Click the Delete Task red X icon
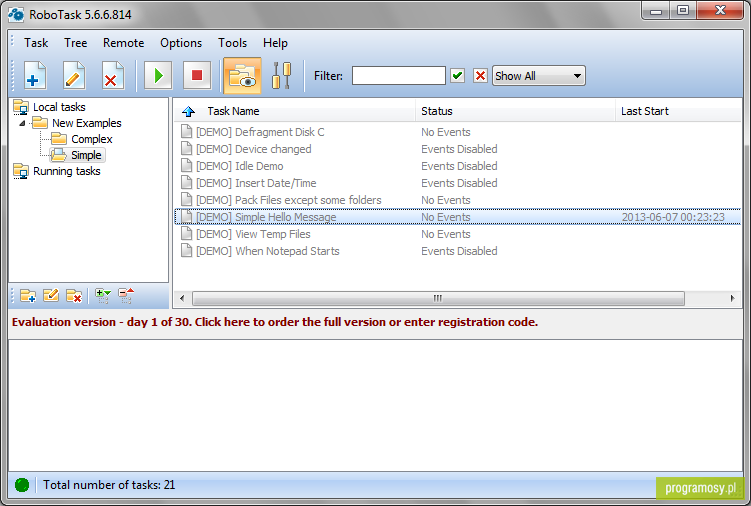This screenshot has width=751, height=506. pyautogui.click(x=113, y=76)
